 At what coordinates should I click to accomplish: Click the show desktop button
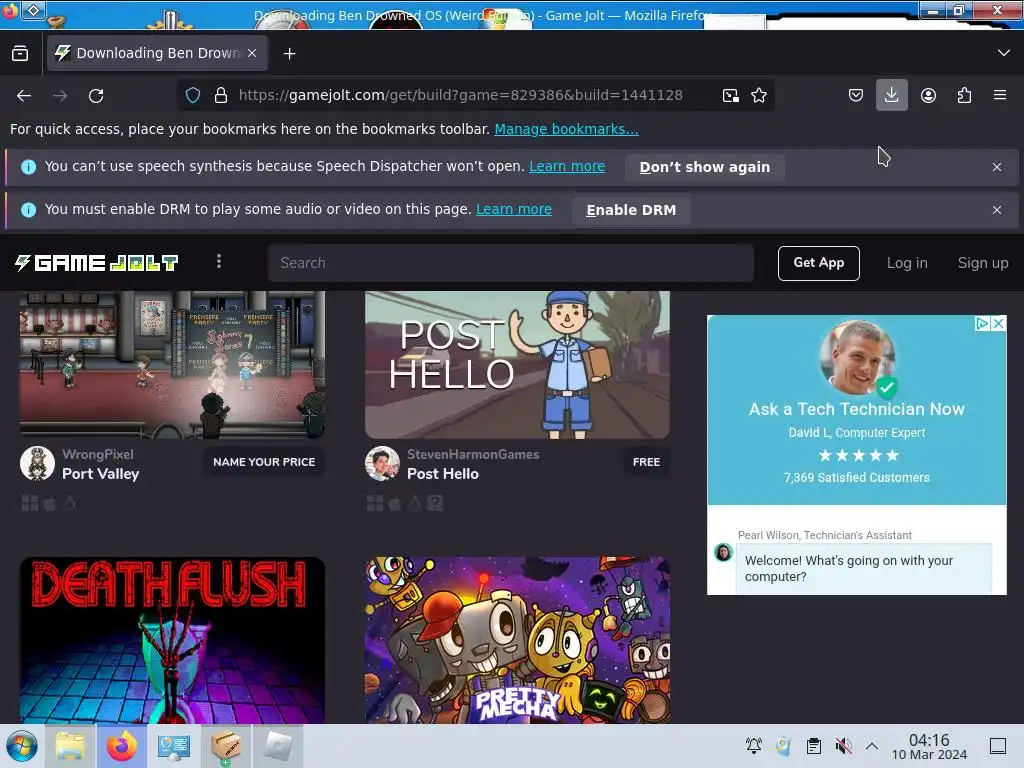click(998, 746)
